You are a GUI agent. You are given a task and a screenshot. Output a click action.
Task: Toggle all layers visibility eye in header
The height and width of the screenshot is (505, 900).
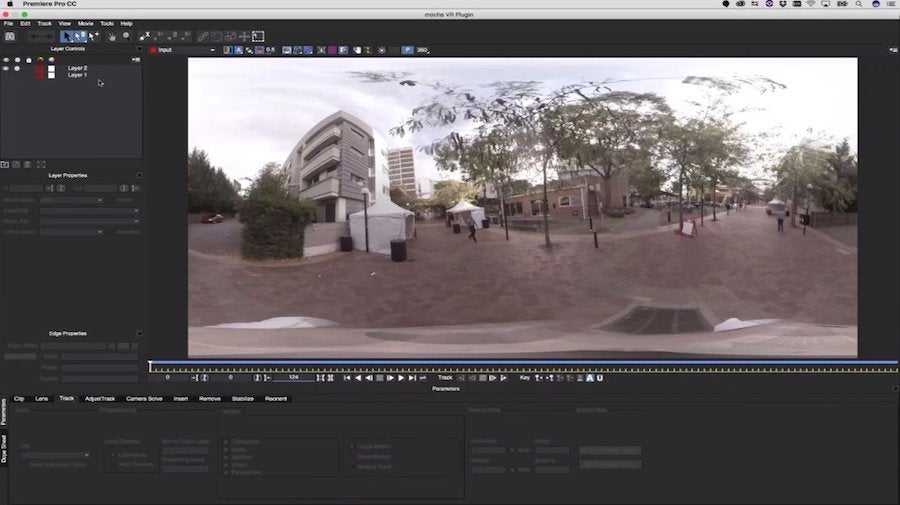tap(6, 60)
